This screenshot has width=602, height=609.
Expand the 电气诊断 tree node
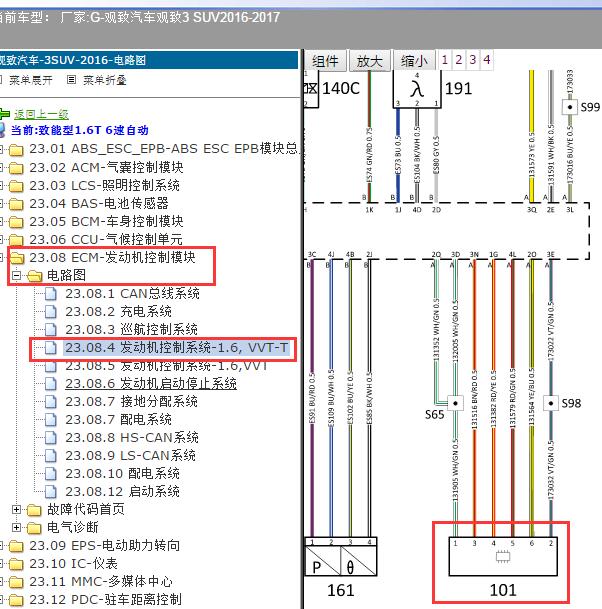click(x=16, y=527)
